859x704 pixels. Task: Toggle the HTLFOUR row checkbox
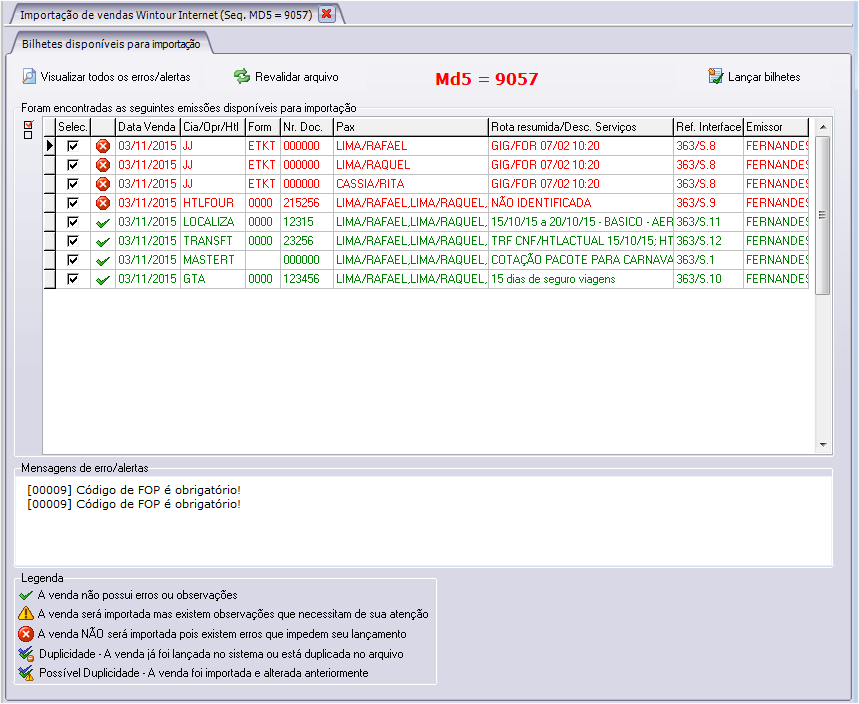click(x=72, y=203)
